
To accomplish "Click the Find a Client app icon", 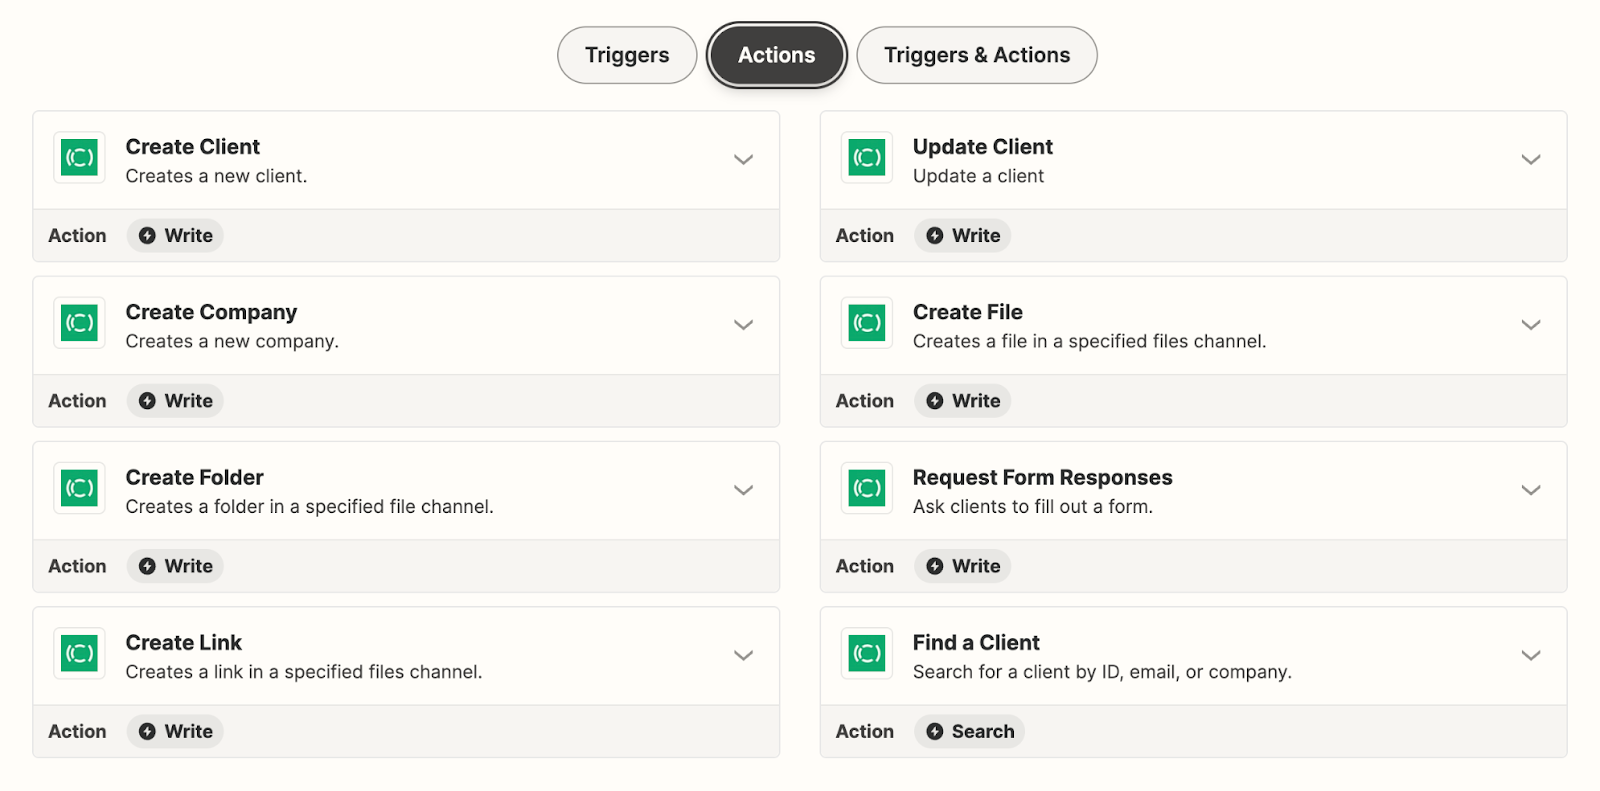I will click(866, 654).
